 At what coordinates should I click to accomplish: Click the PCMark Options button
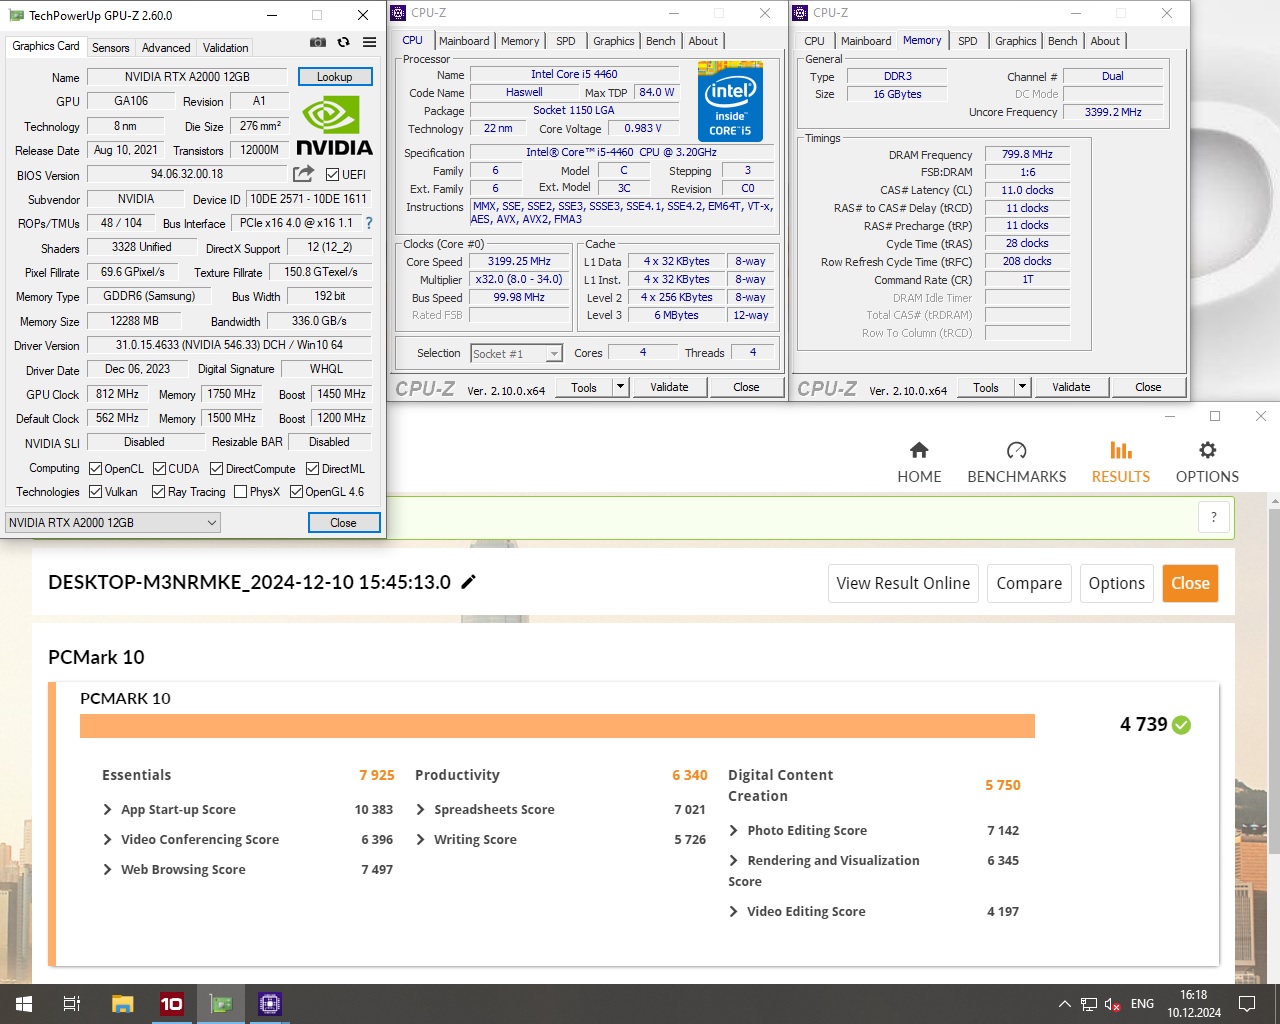[x=1117, y=583]
